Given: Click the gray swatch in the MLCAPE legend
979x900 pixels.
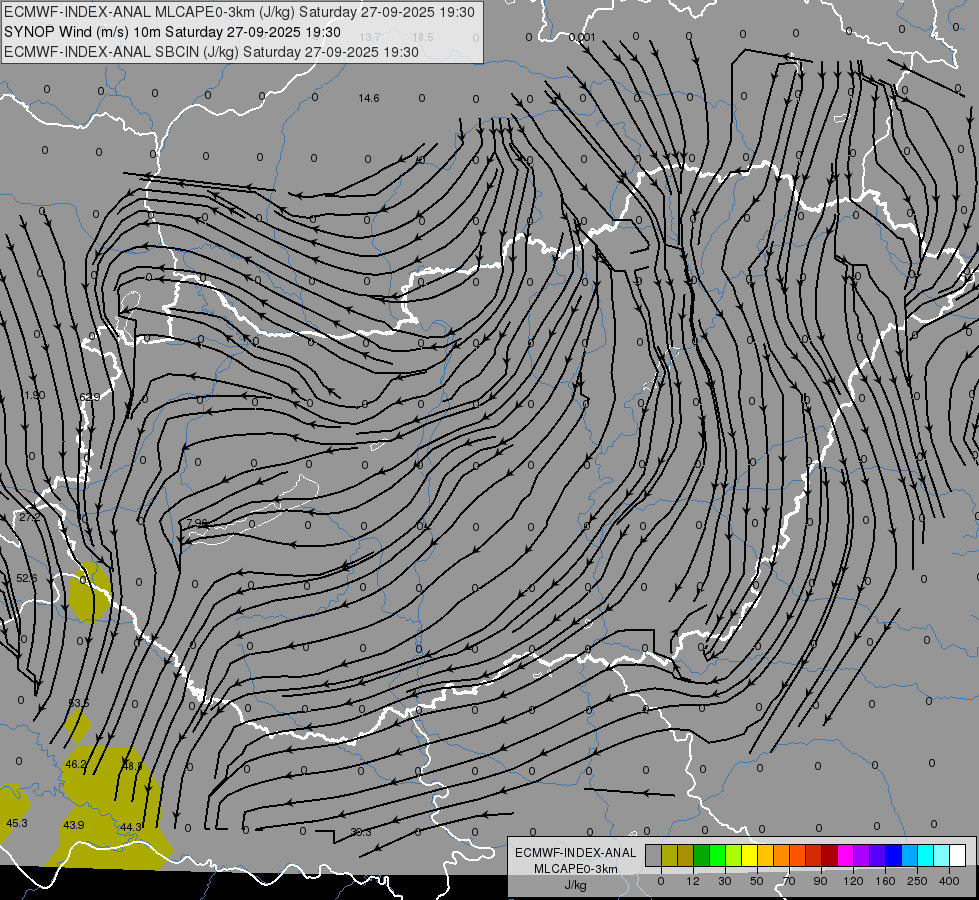Looking at the screenshot, I should [x=653, y=855].
